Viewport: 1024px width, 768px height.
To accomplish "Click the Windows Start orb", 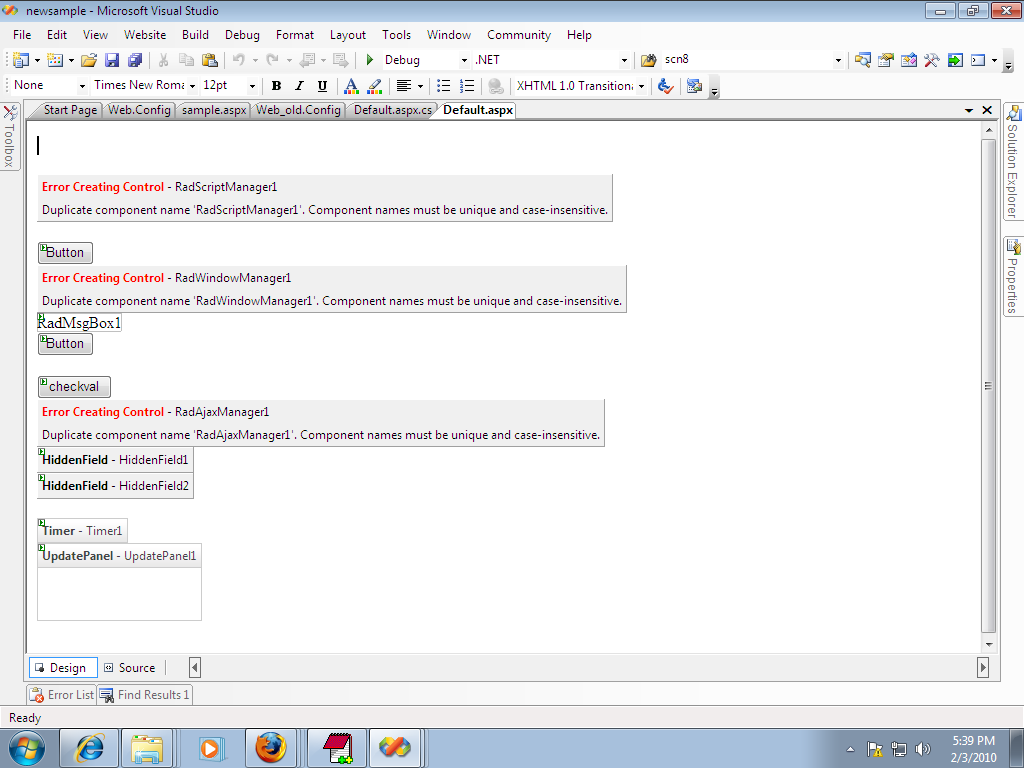I will 27,748.
